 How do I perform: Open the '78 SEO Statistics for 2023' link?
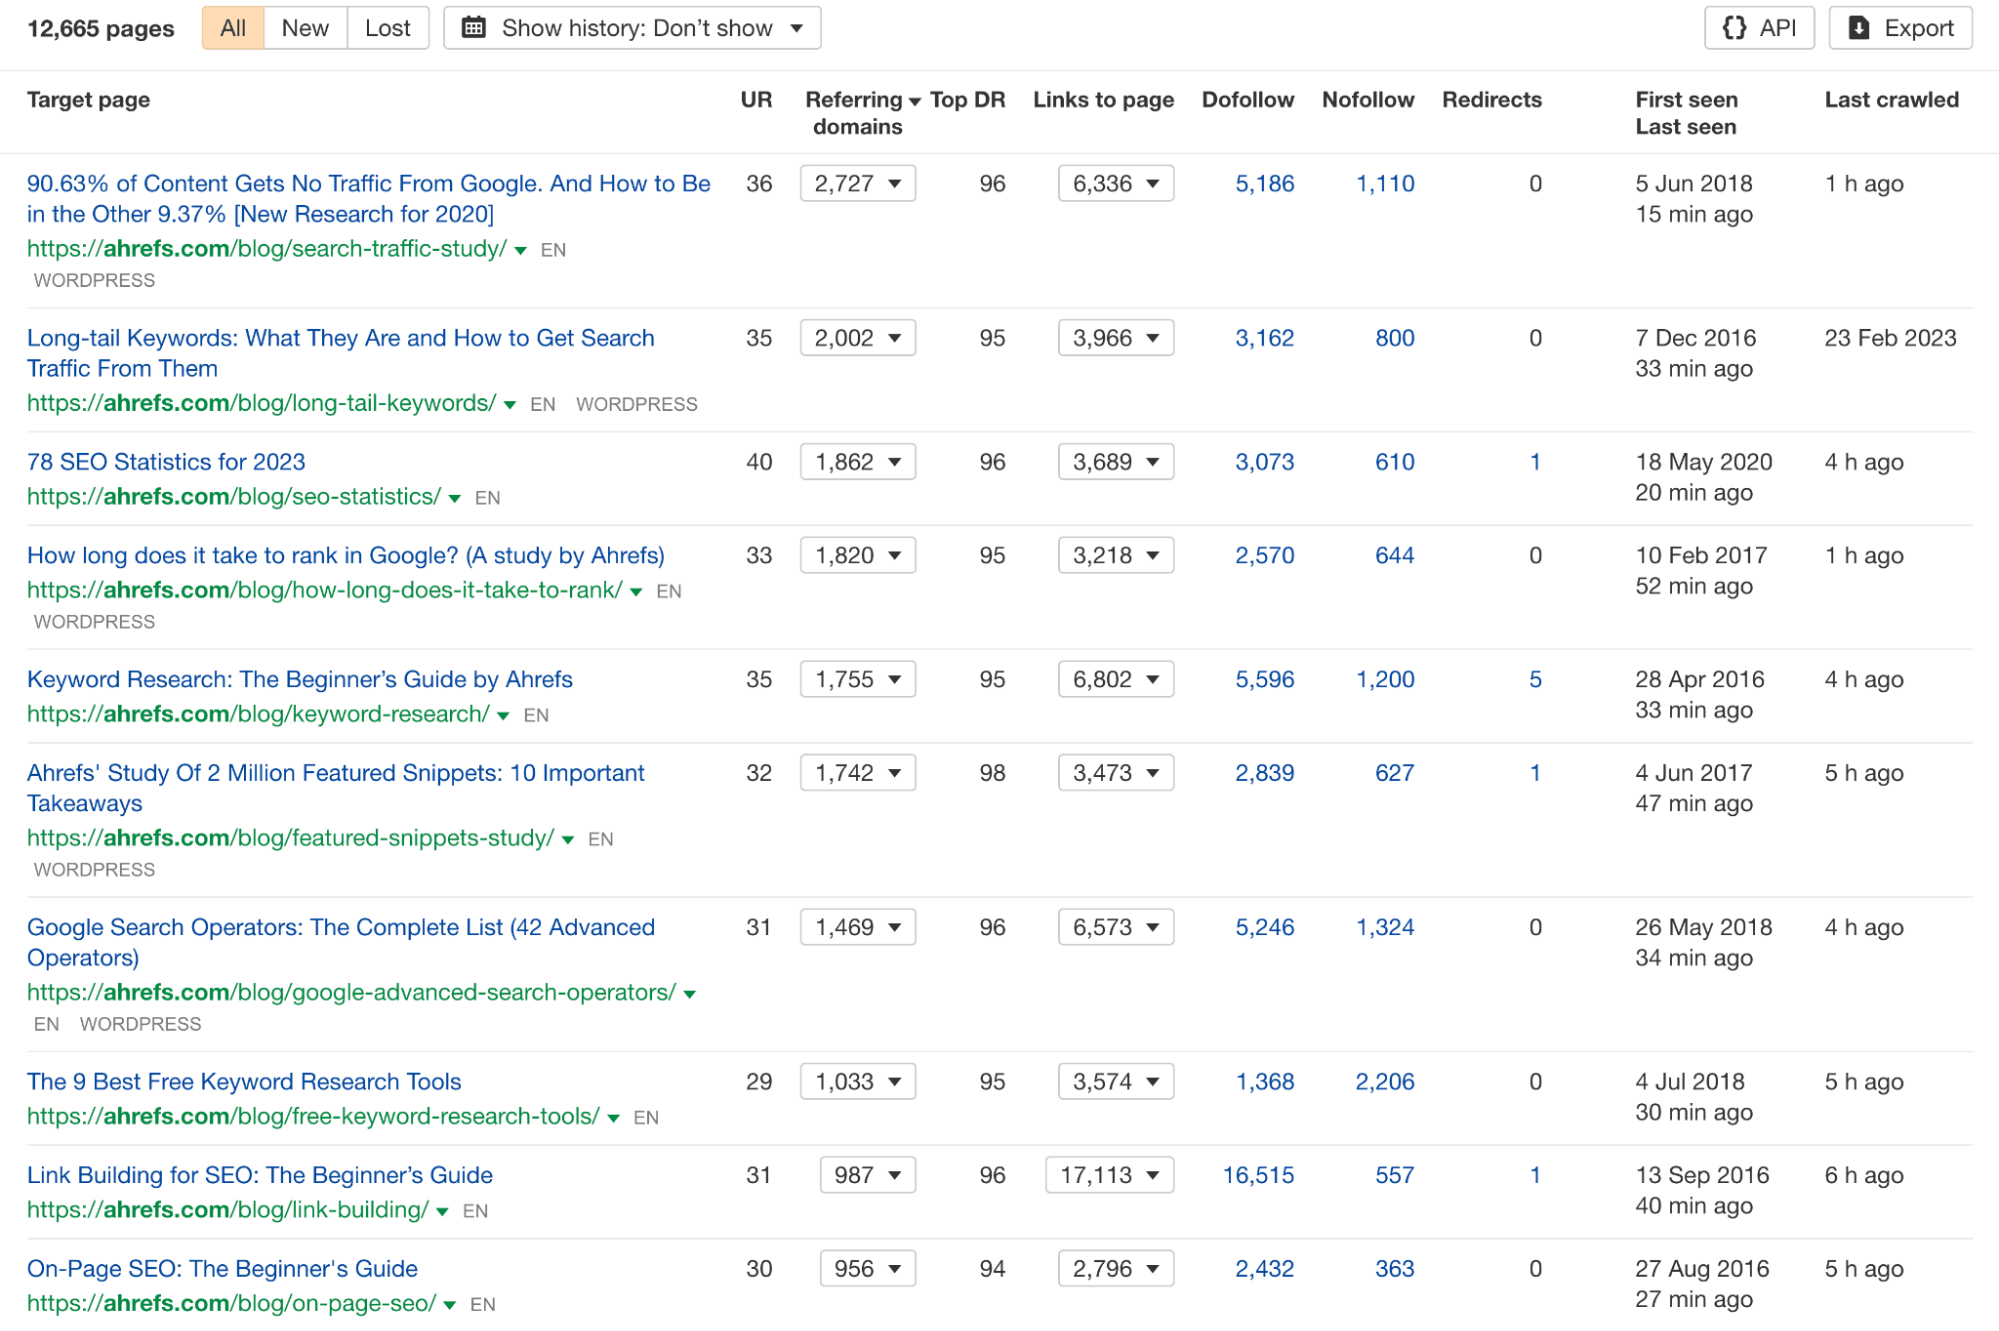(x=166, y=461)
